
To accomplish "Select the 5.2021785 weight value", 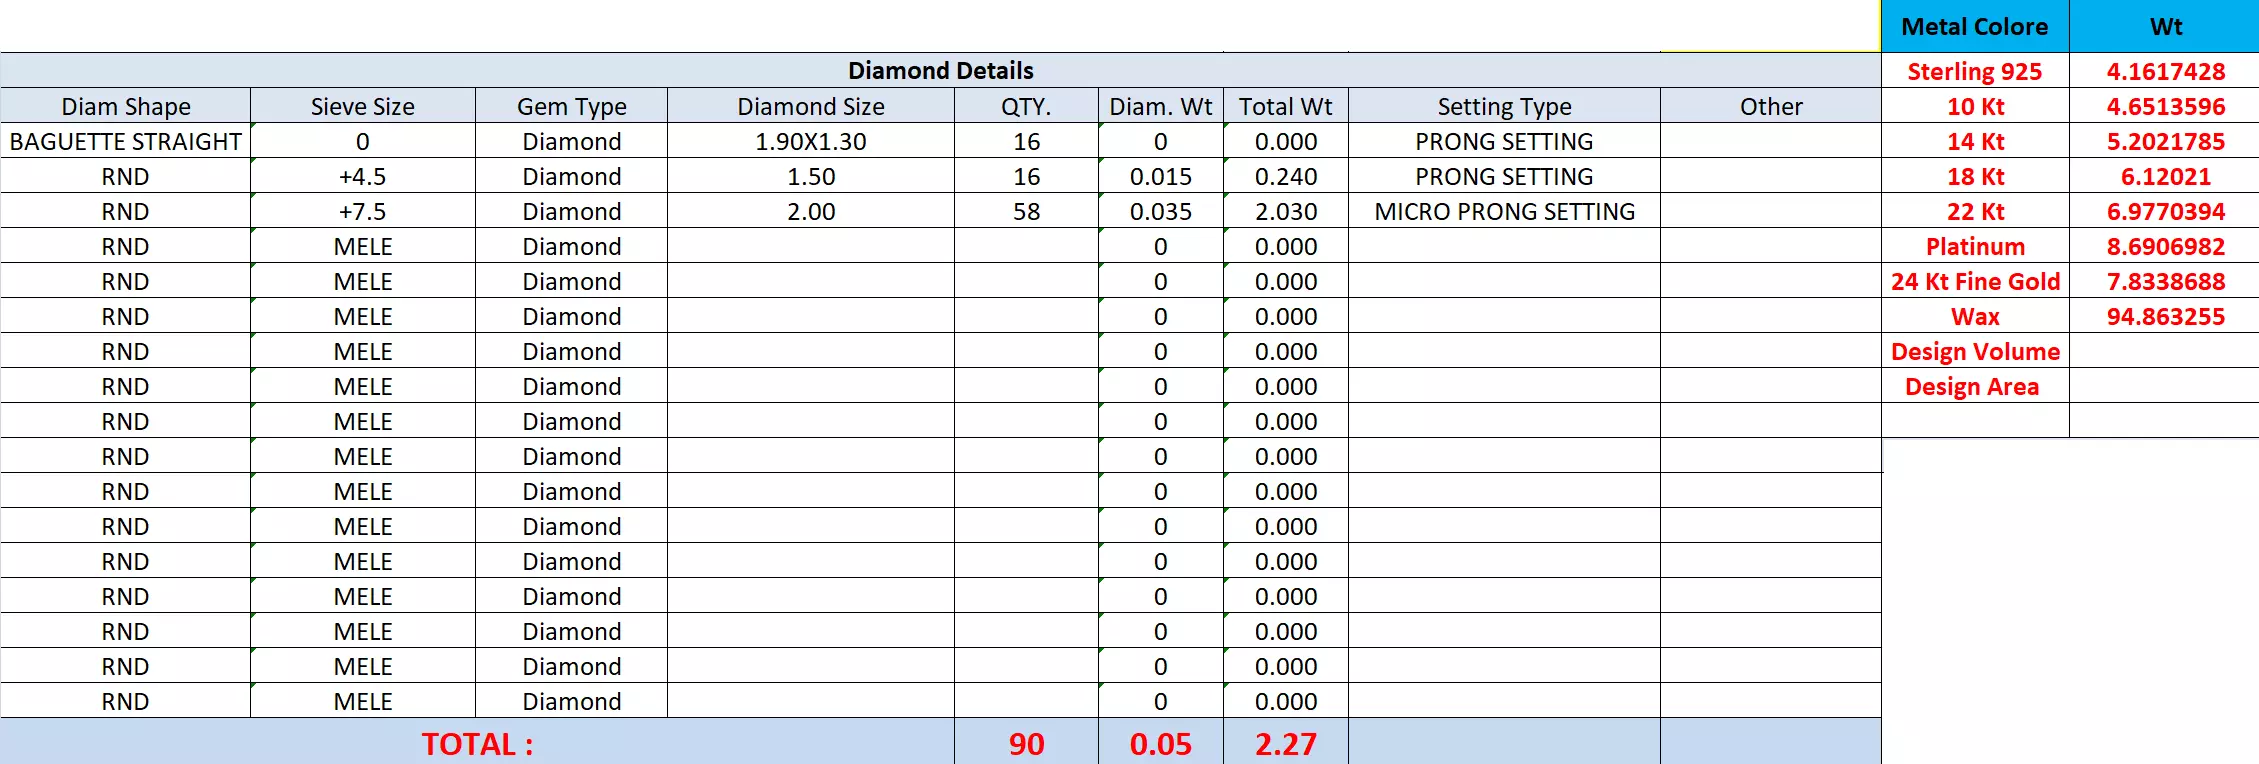I will (x=2165, y=141).
